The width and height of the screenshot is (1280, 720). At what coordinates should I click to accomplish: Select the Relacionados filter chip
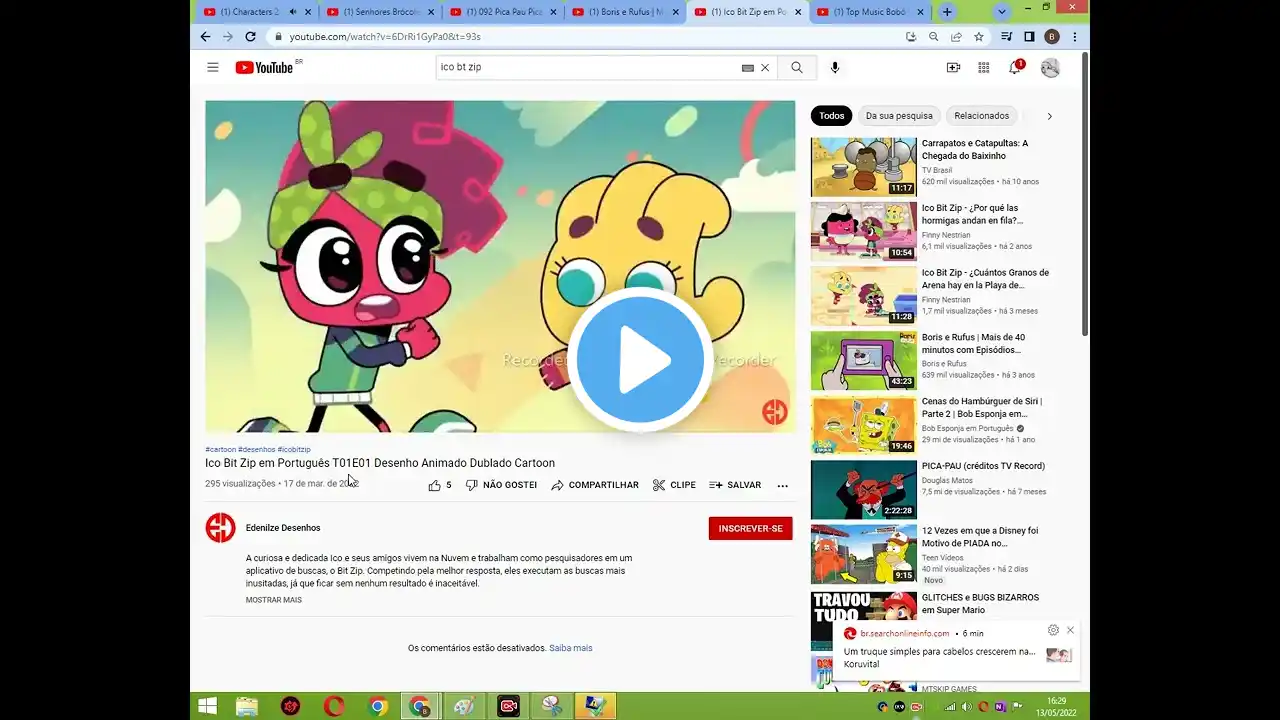pos(982,116)
